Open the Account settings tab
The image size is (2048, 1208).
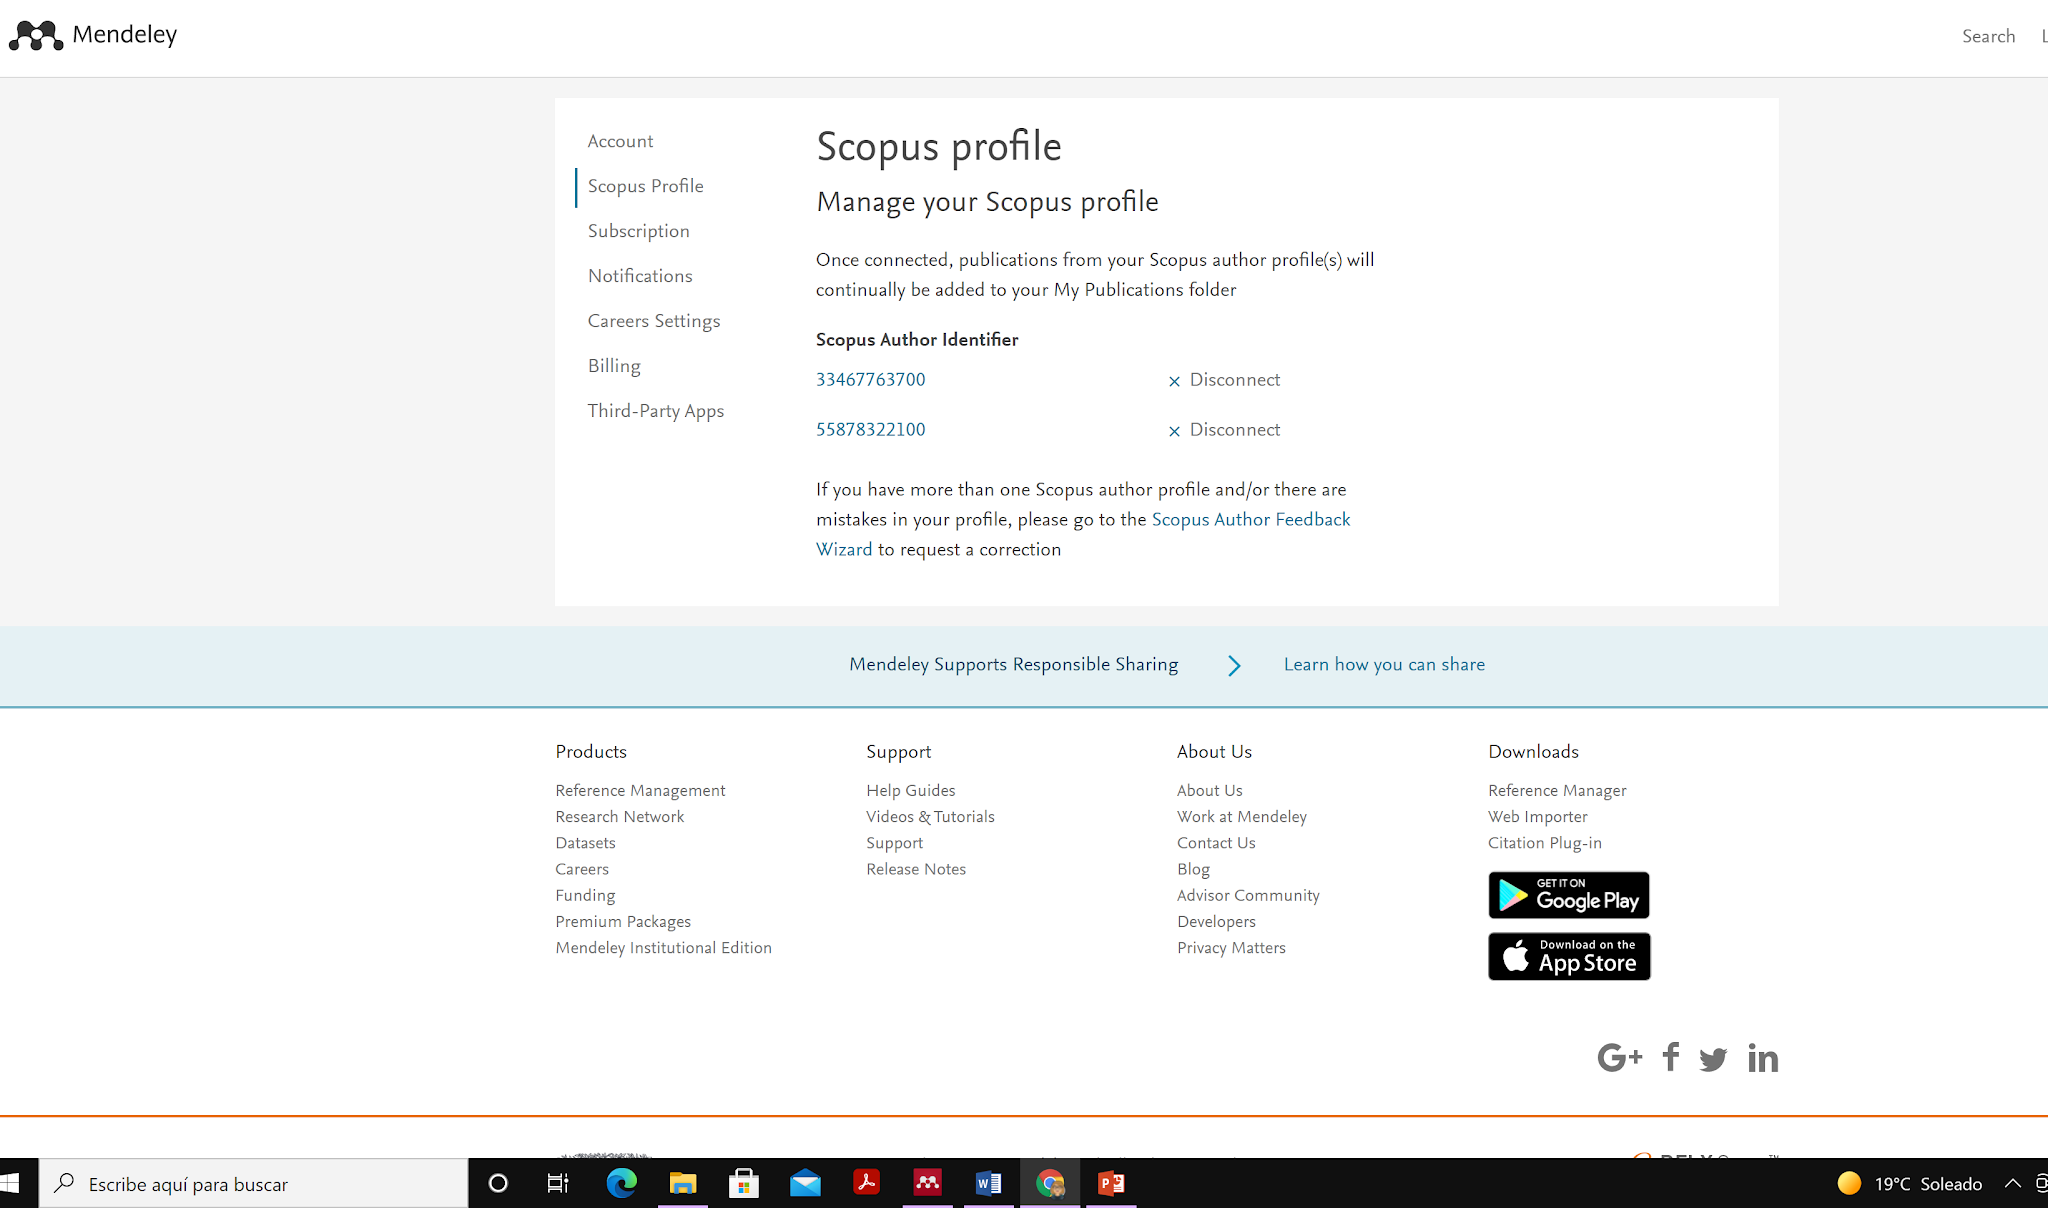[x=620, y=141]
